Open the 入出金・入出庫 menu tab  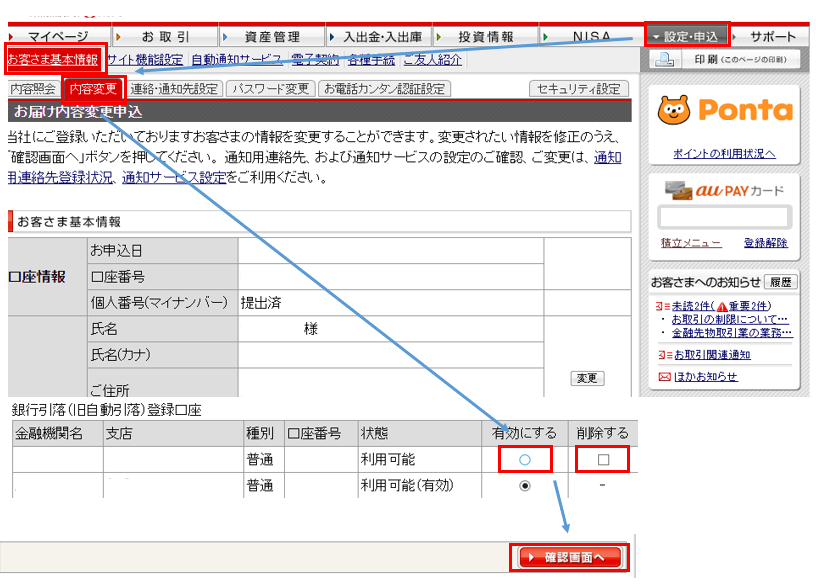(x=381, y=36)
